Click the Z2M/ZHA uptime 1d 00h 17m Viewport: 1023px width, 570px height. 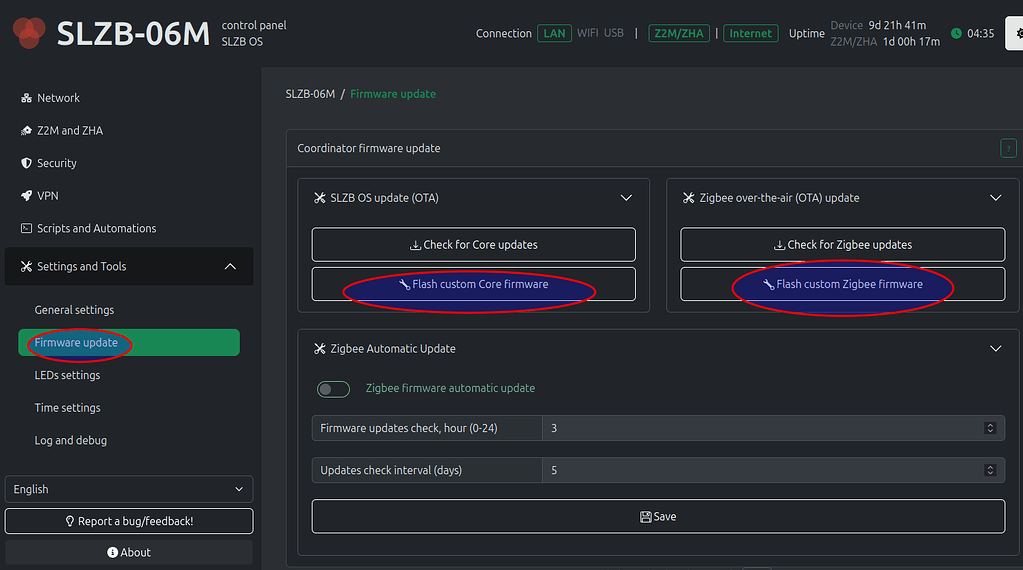pos(911,41)
